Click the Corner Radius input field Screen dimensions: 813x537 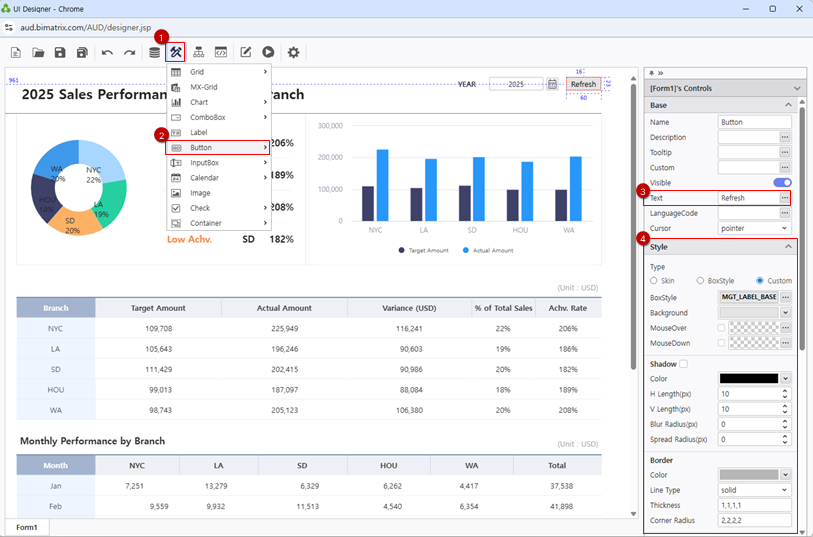tap(755, 520)
